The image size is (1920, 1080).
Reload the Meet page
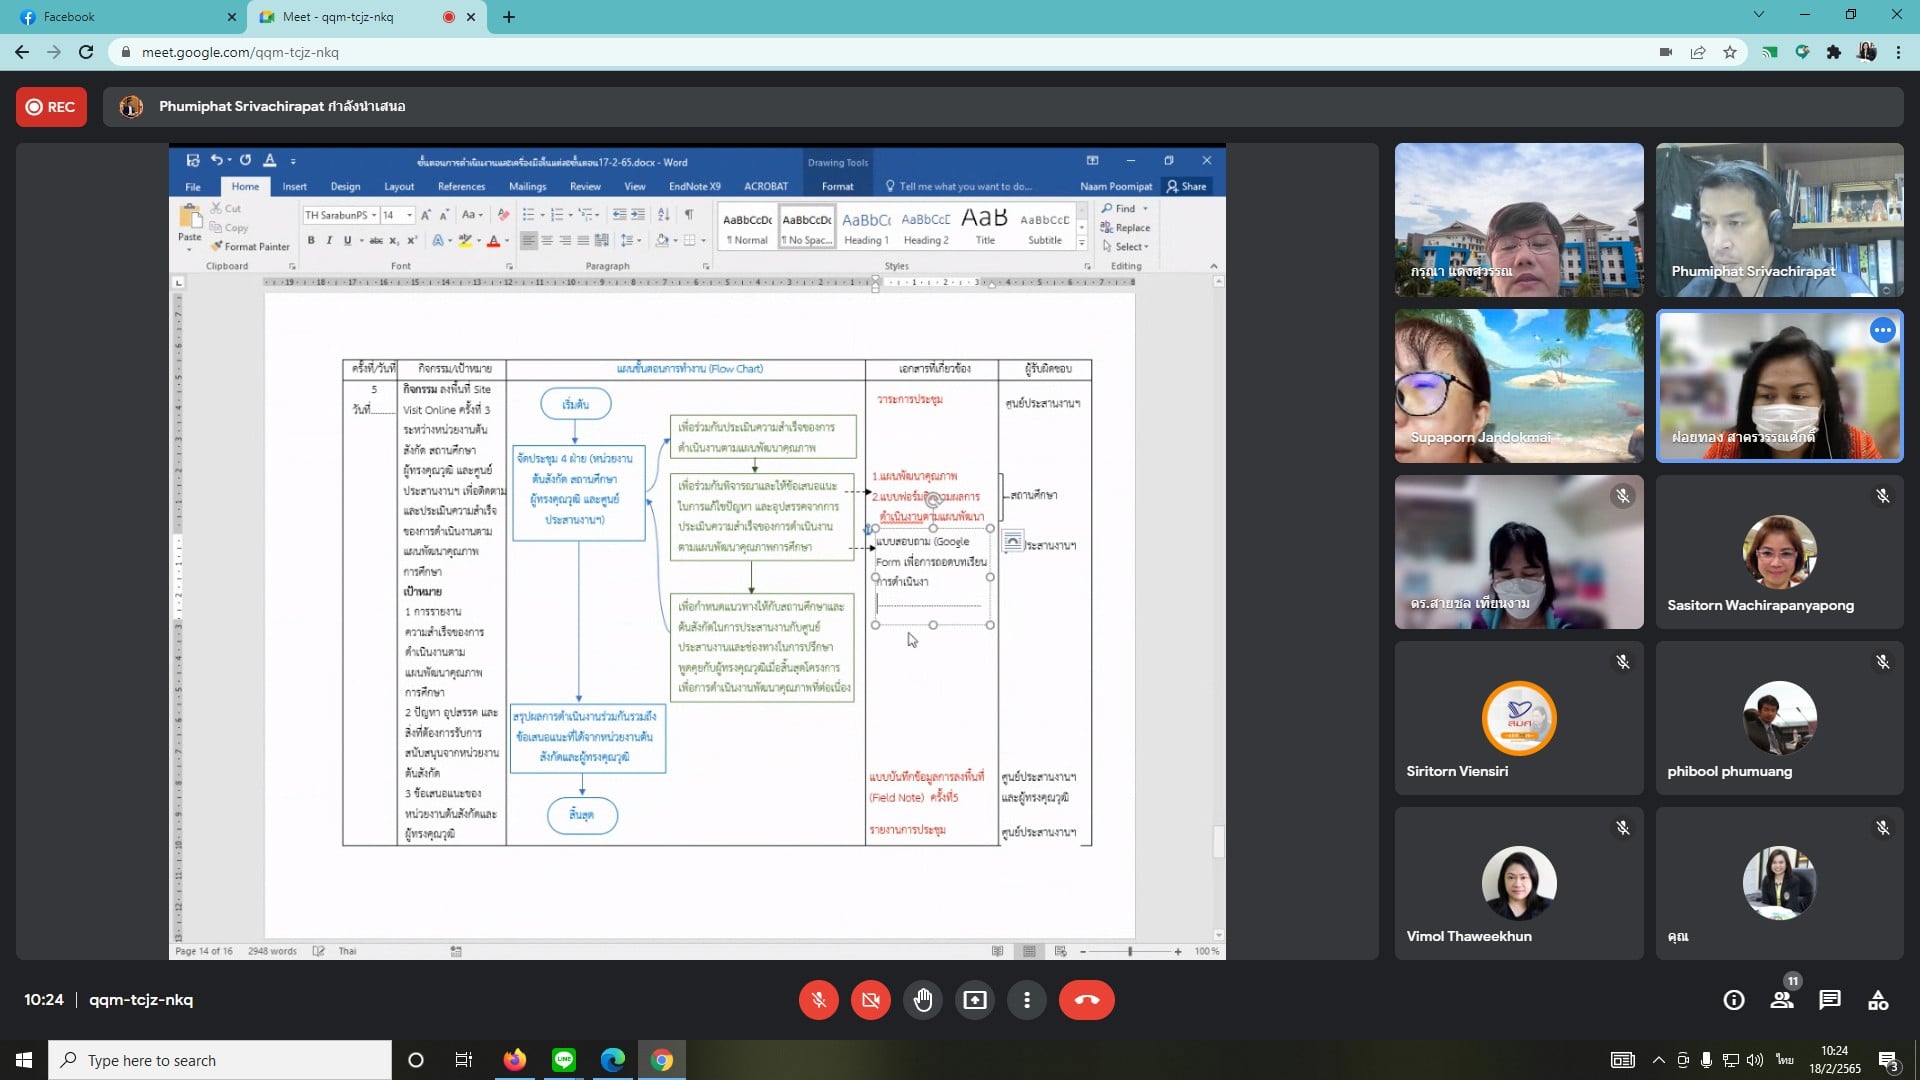click(x=86, y=52)
